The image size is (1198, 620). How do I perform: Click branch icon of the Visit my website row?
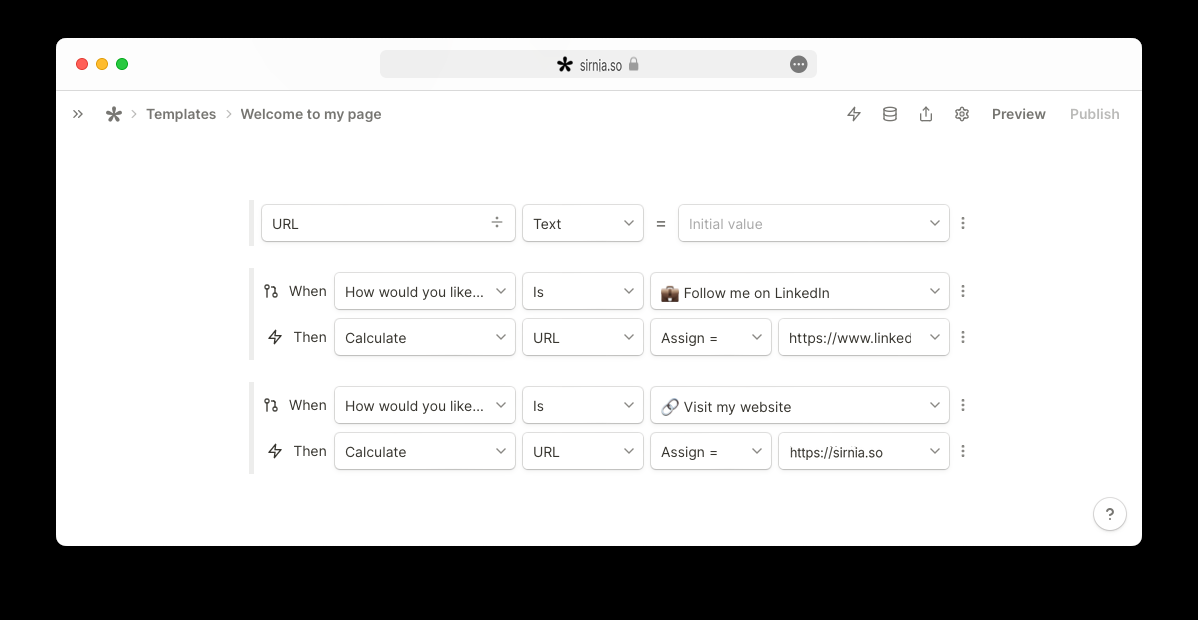270,405
